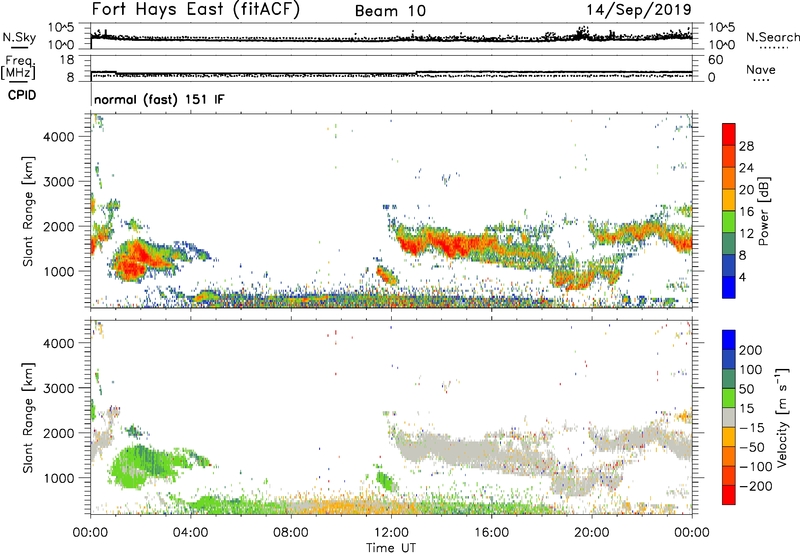
Task: Click the 'Freq. [MHz]' axis label
Action: [18, 67]
